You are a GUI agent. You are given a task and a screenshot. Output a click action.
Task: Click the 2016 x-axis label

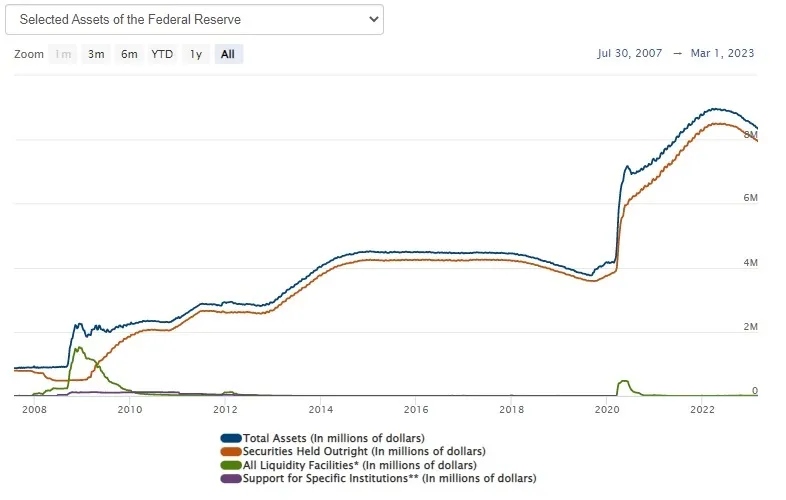tap(416, 410)
